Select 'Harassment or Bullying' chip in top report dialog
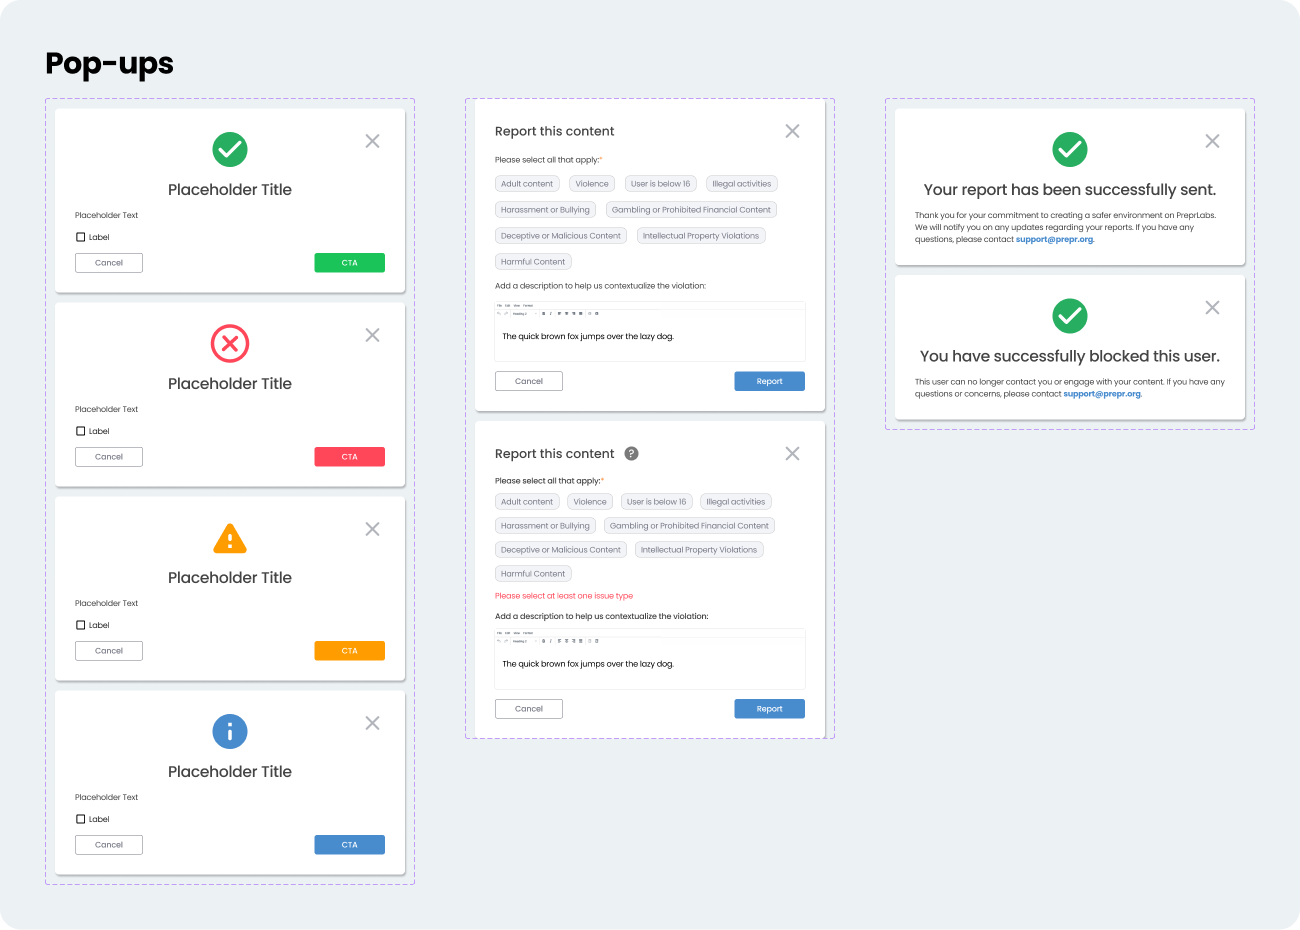This screenshot has height=930, width=1300. pyautogui.click(x=545, y=210)
